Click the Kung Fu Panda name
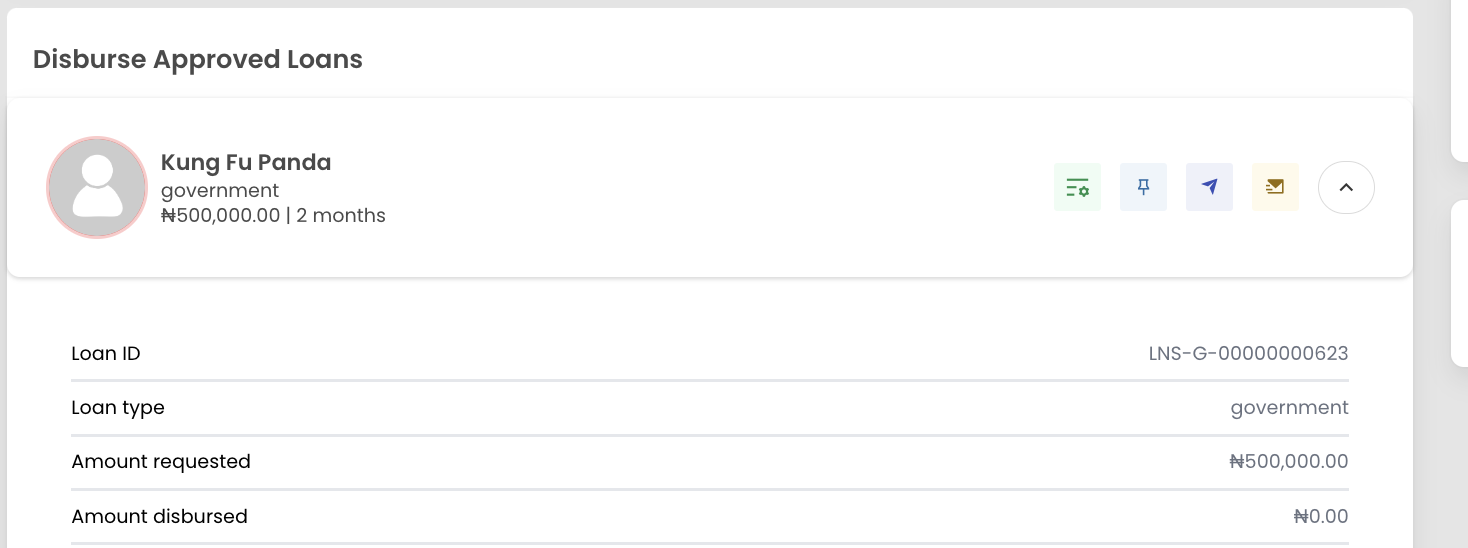Viewport: 1468px width, 548px height. pos(246,162)
